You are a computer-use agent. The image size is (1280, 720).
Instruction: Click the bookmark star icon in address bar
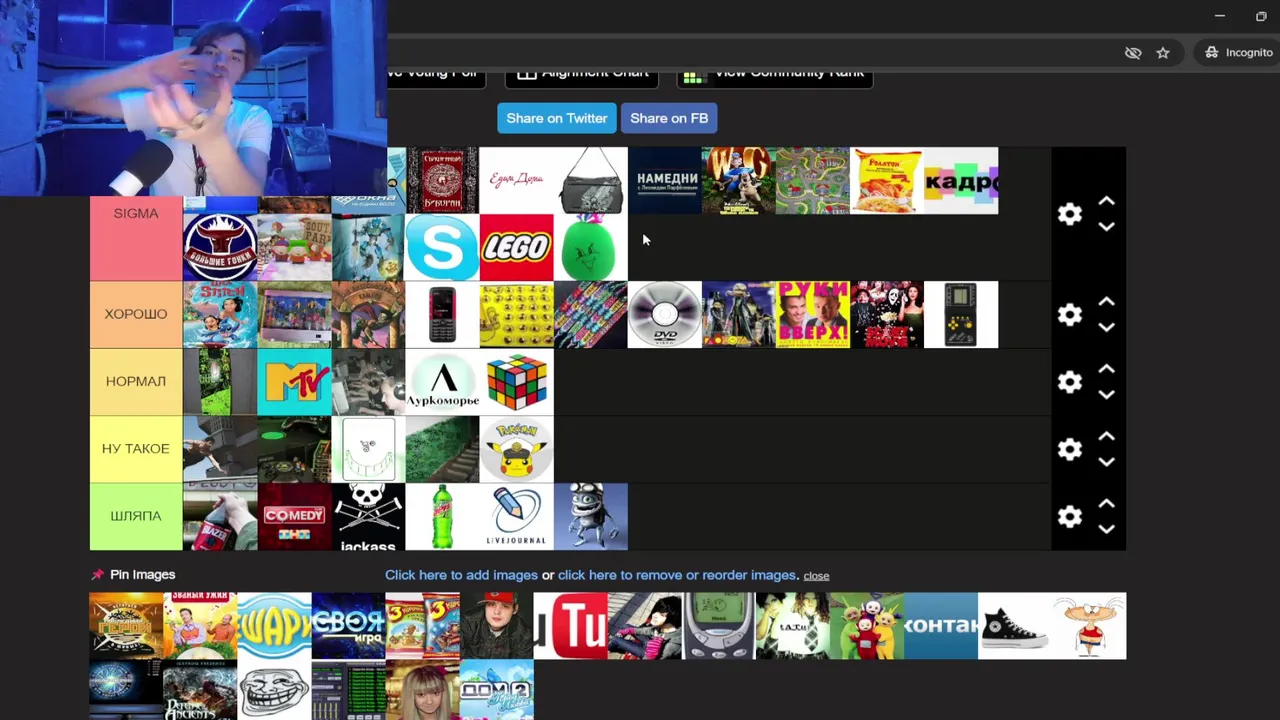click(x=1163, y=52)
